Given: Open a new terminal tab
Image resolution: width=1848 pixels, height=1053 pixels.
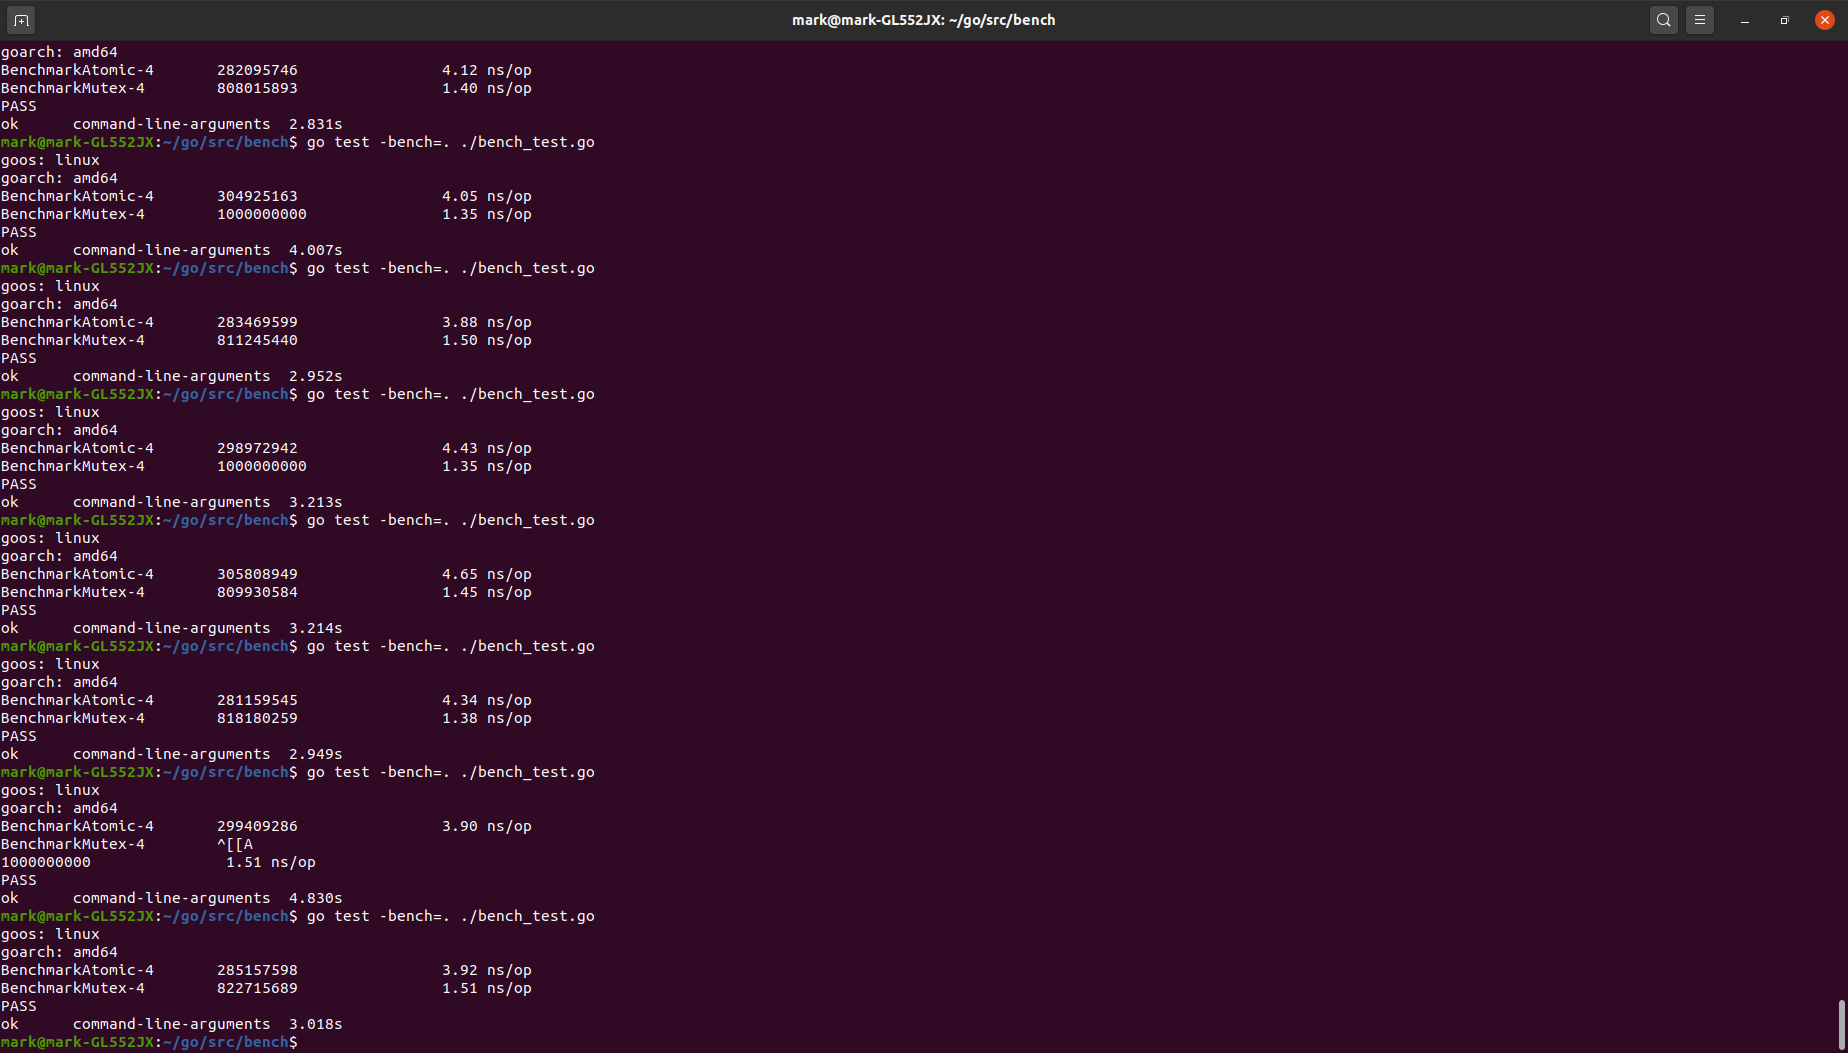Looking at the screenshot, I should pos(21,20).
